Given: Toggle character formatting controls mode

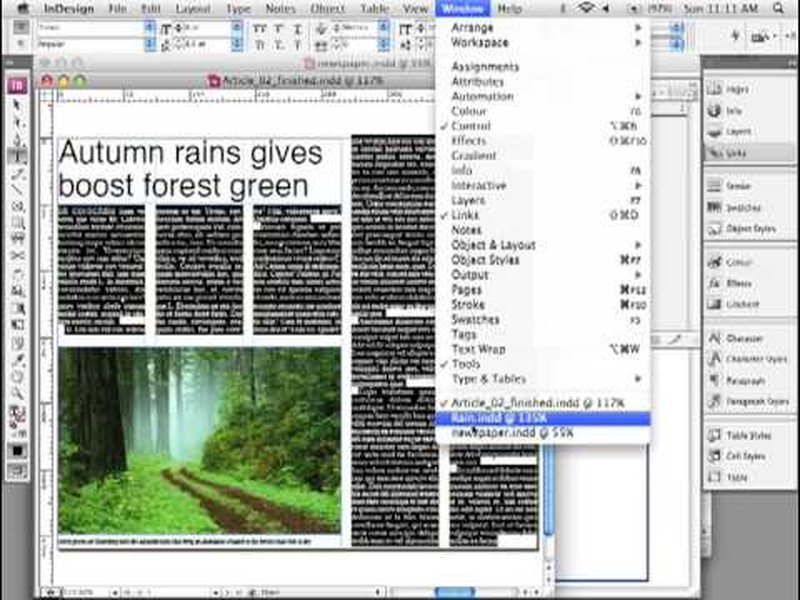Looking at the screenshot, I should pos(20,28).
